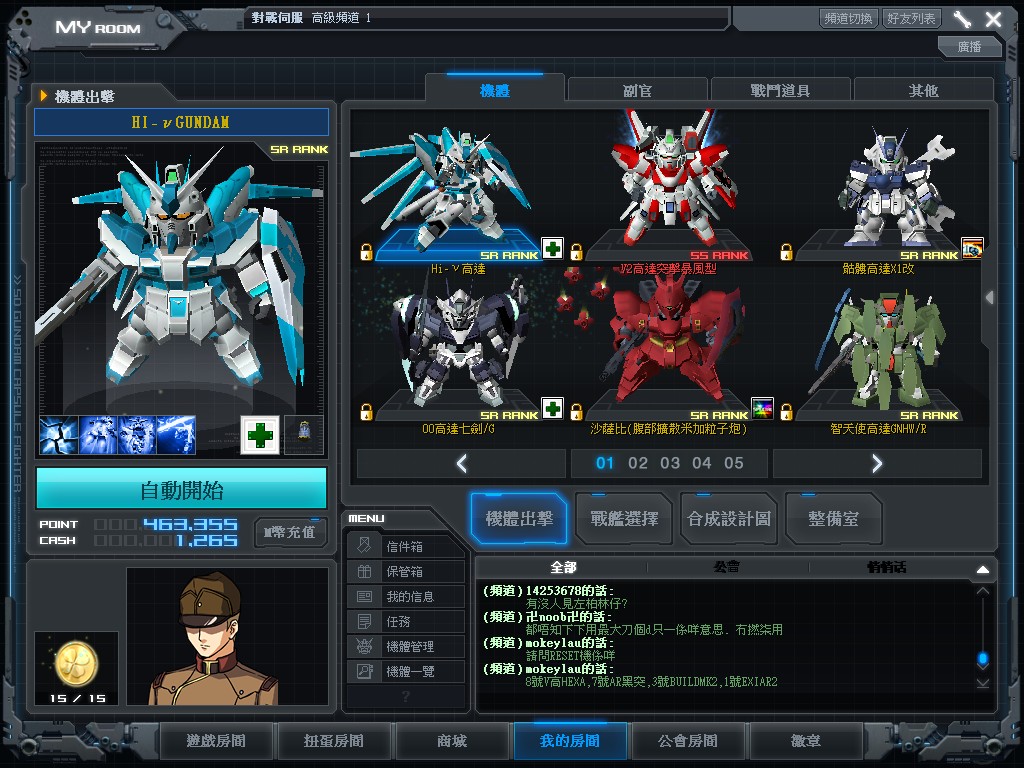Click the third skill icon under Hi-ν Gundam
The image size is (1024, 768).
137,435
